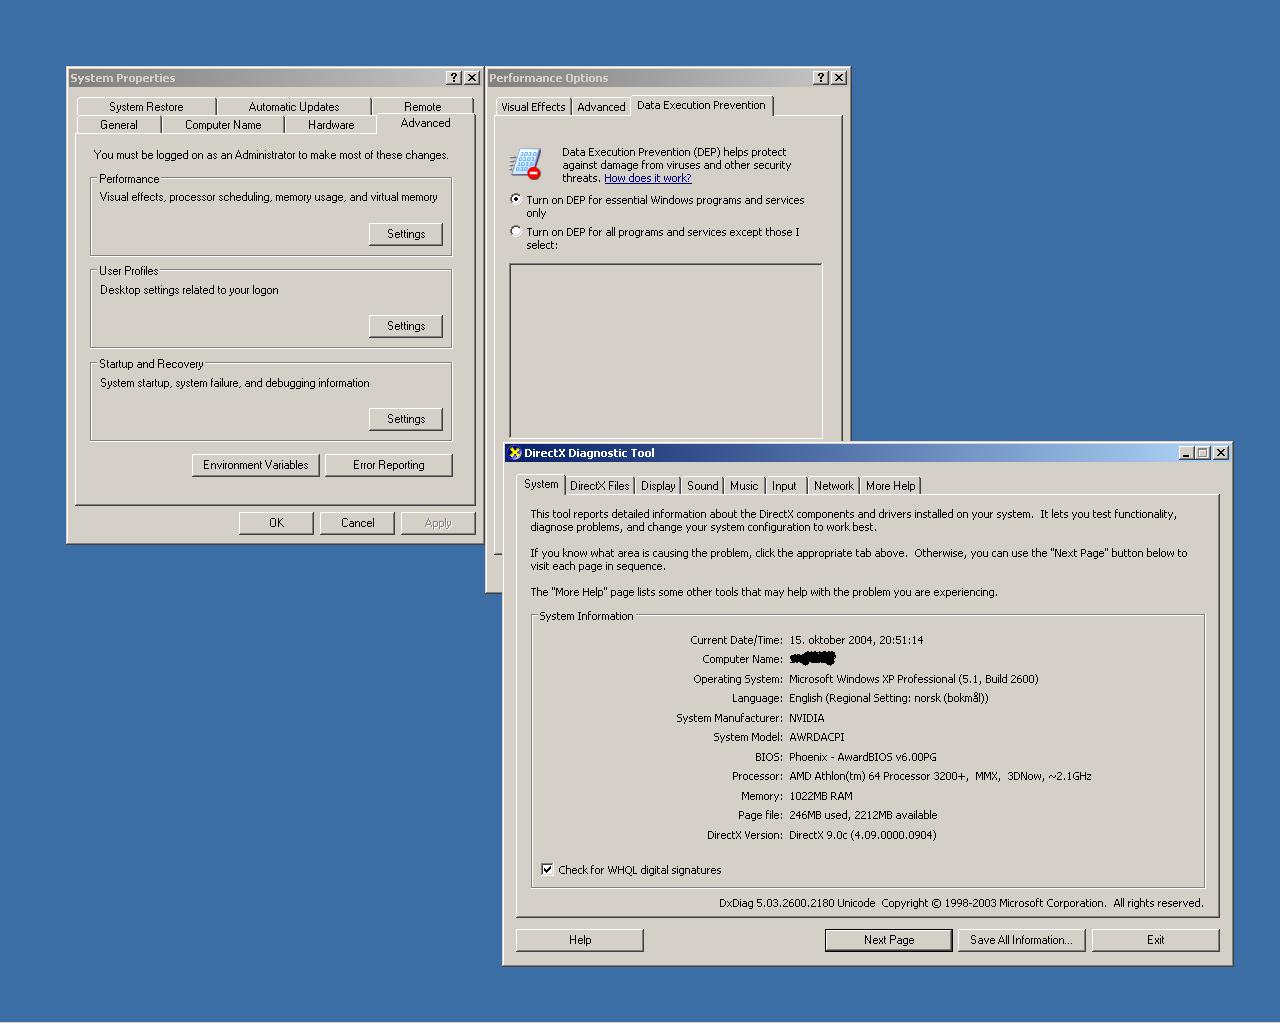Toggle Check for WHQL digital signatures

(x=547, y=869)
